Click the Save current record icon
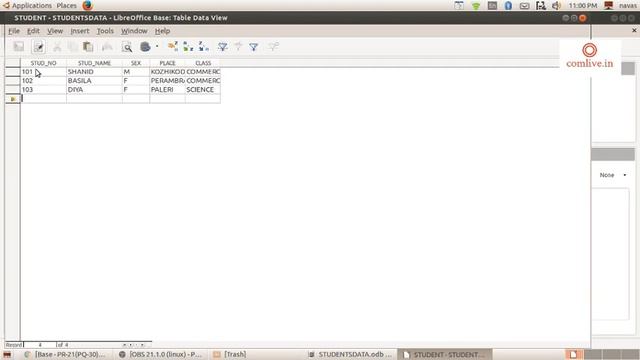The width and height of the screenshot is (640, 360). 19,47
